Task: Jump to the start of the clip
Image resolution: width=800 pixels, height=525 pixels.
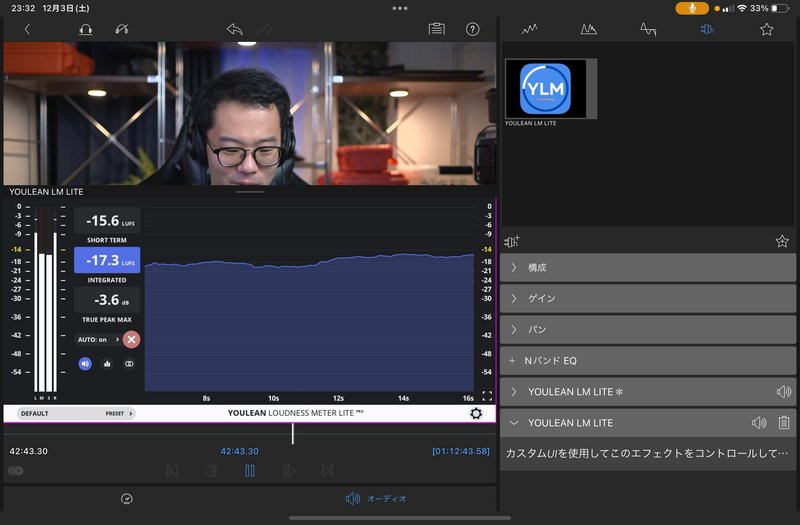Action: click(172, 471)
